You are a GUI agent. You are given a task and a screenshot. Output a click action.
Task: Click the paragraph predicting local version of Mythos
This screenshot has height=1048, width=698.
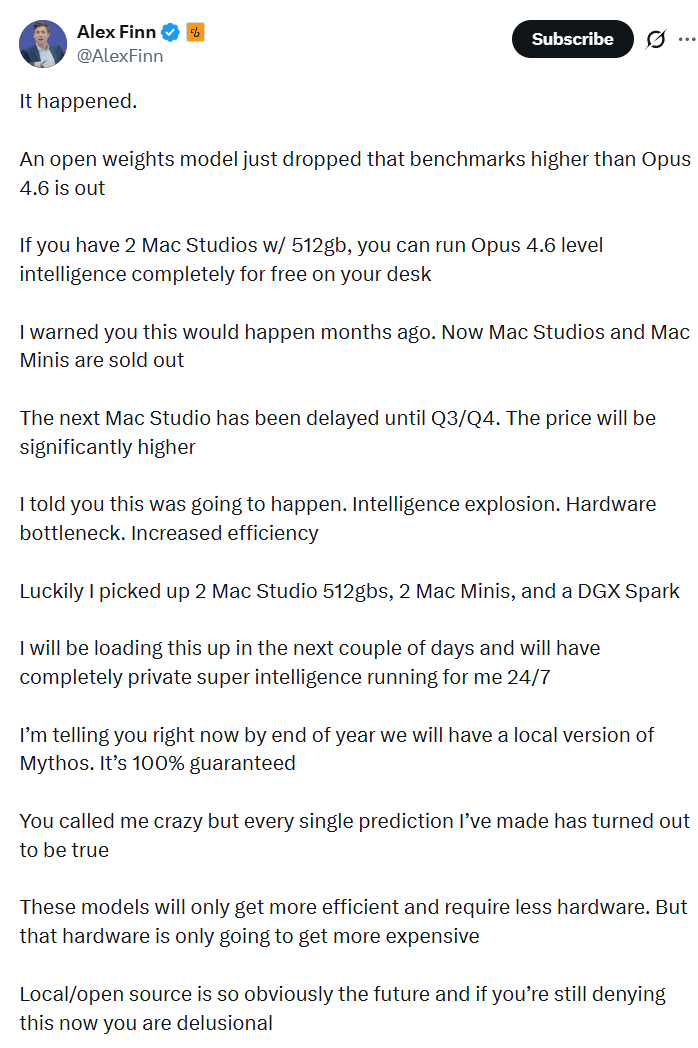[x=335, y=749]
